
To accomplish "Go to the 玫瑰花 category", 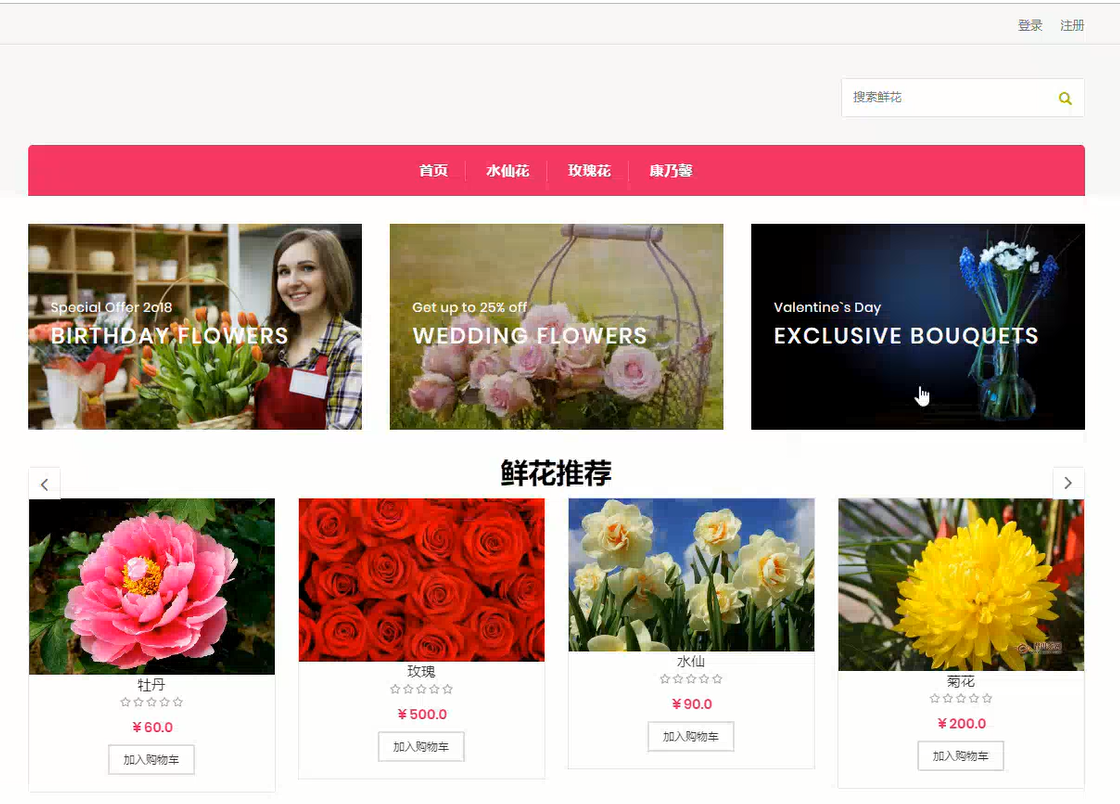I will tap(589, 171).
